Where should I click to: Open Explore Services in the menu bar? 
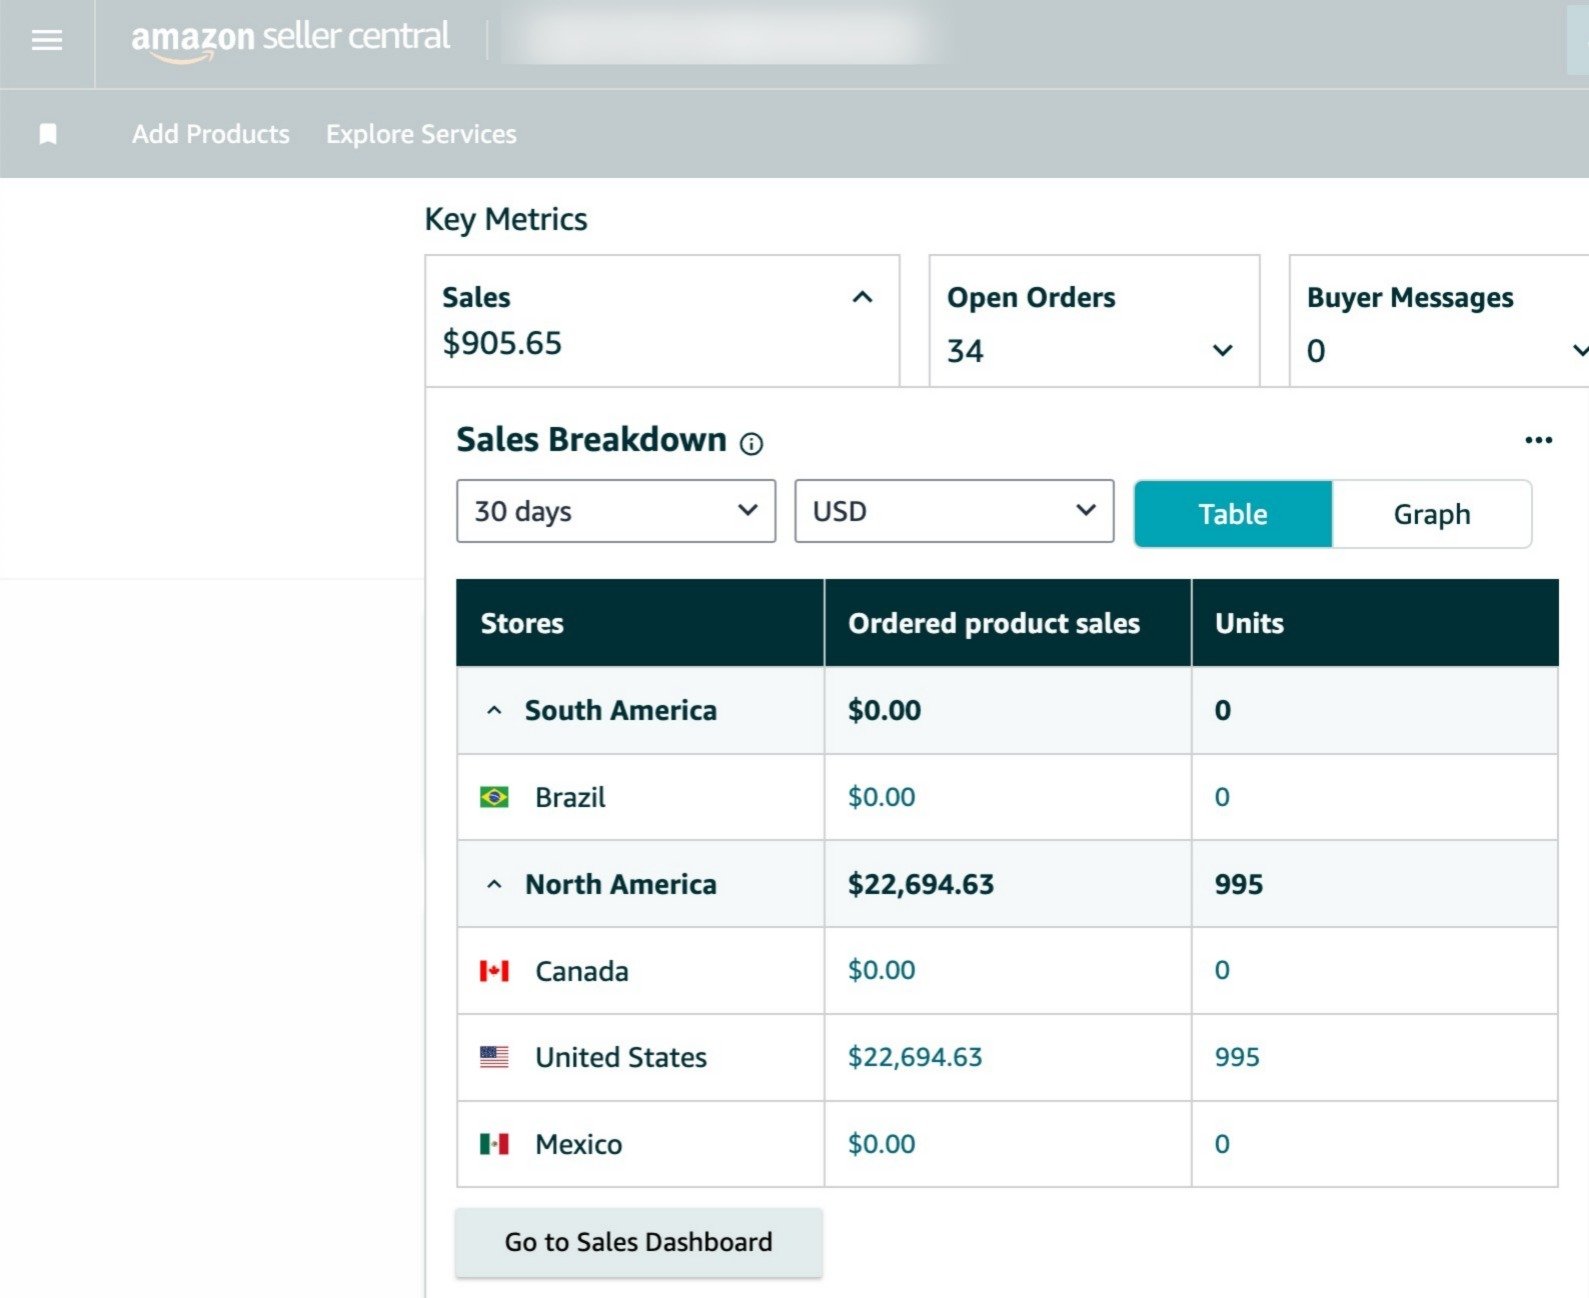(421, 134)
